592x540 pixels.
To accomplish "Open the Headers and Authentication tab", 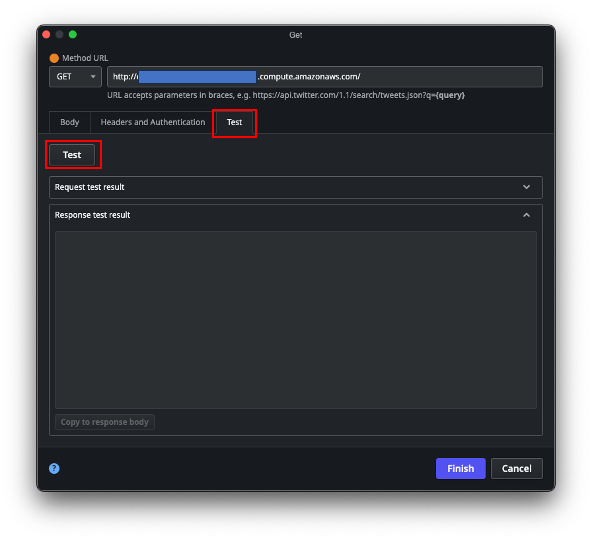I will [x=153, y=122].
